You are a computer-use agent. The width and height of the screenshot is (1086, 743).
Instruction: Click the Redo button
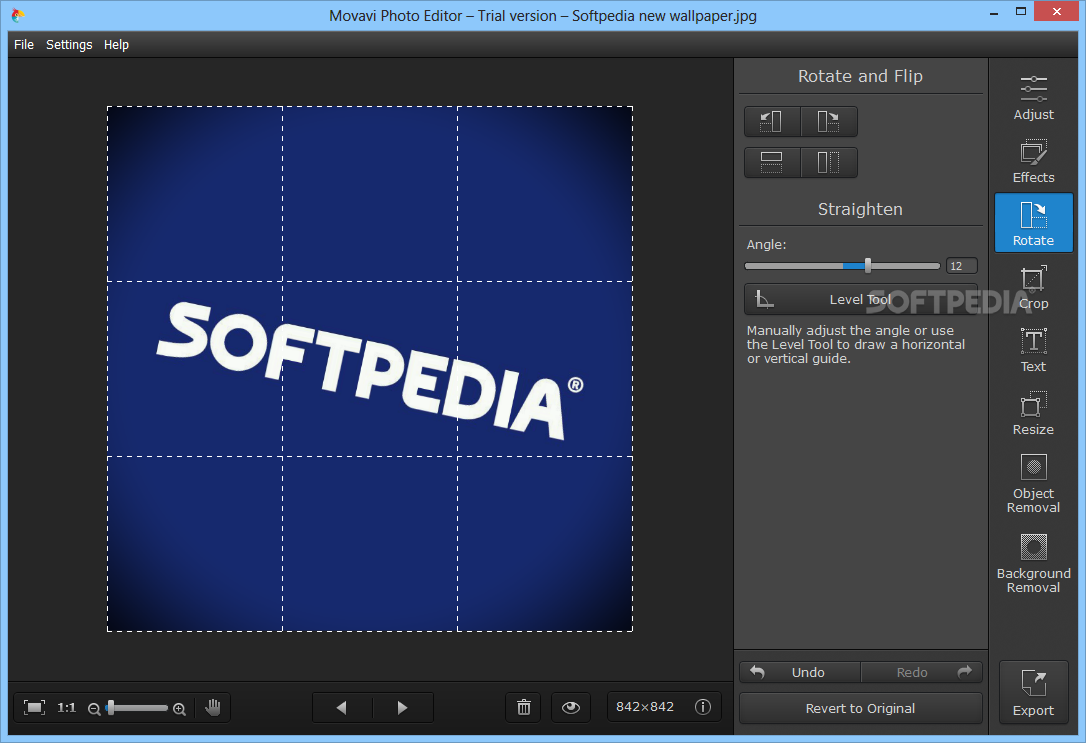click(922, 672)
